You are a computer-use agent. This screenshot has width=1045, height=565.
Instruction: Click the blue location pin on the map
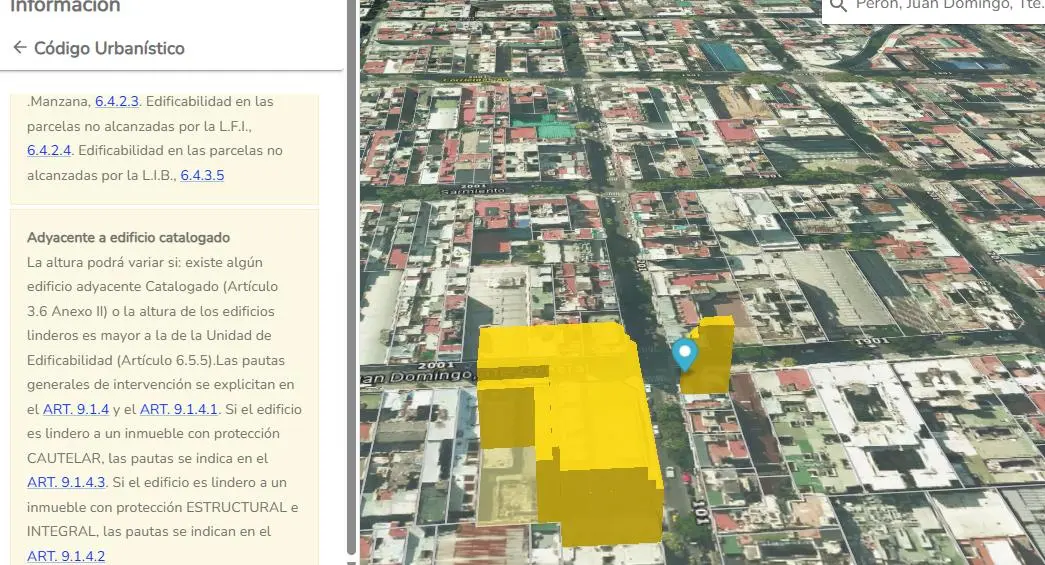[x=684, y=355]
